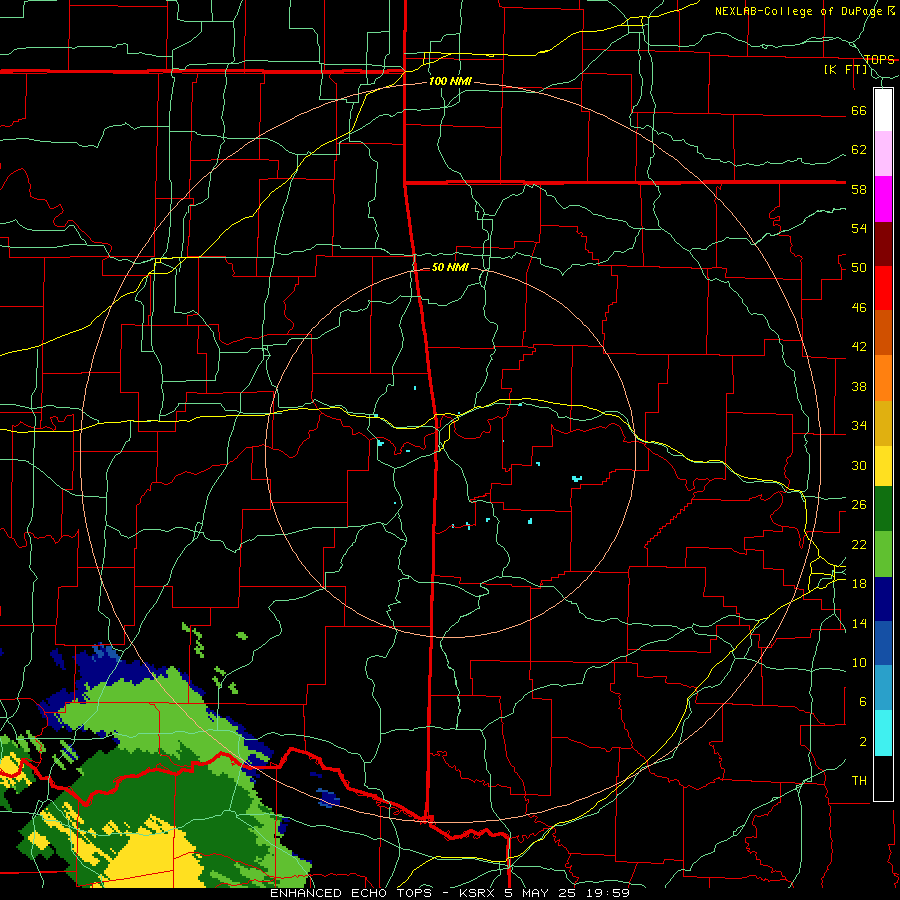Click legend value "54"
Viewport: 900px width, 900px height.
coord(859,228)
